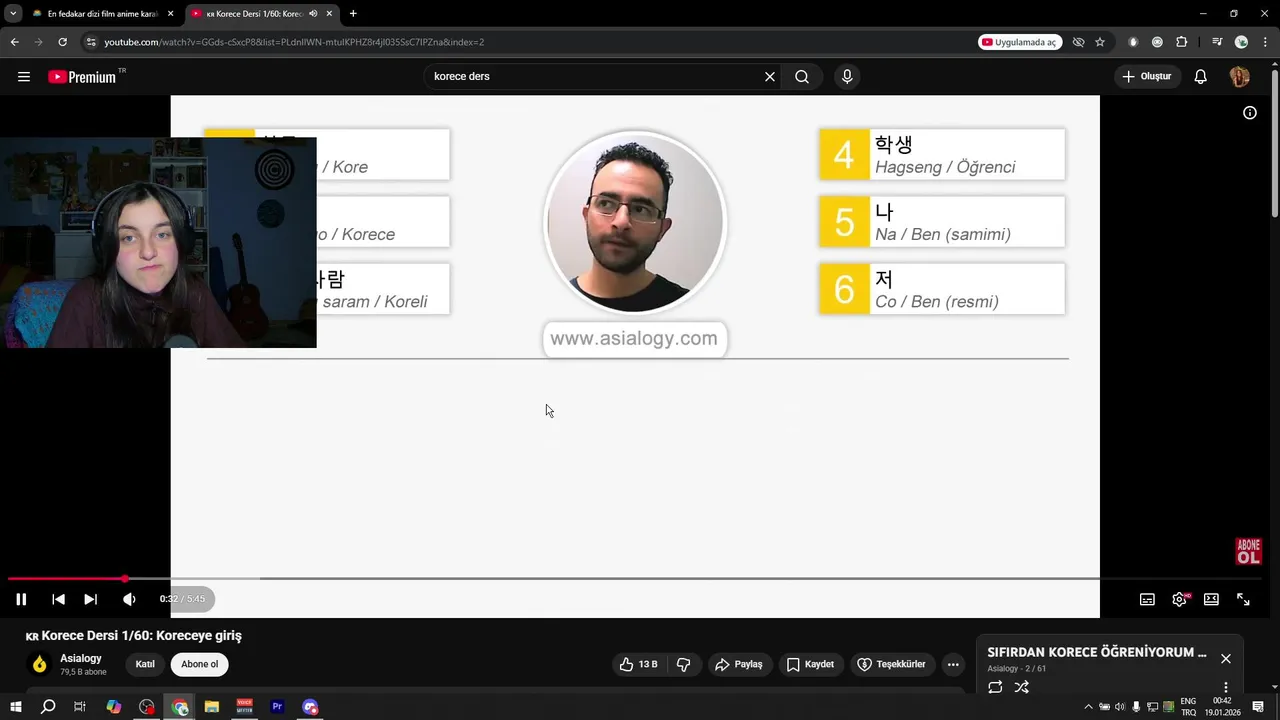The height and width of the screenshot is (720, 1280).
Task: Show hidden system tray icons
Action: [x=1088, y=707]
